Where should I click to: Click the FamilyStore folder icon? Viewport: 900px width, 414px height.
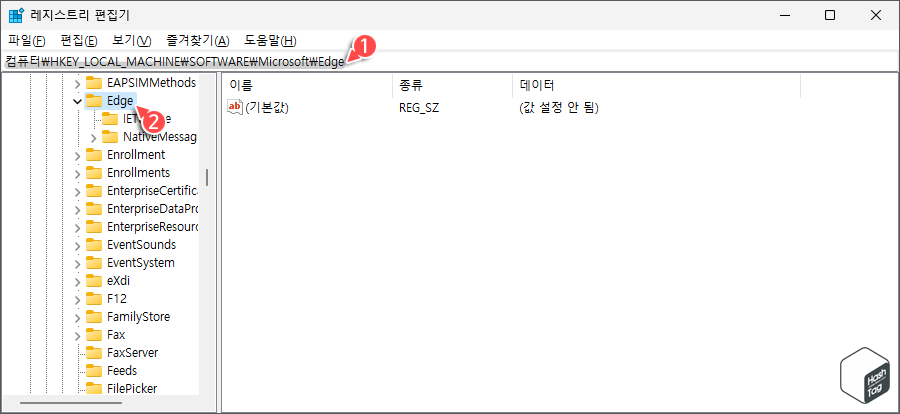coord(94,317)
